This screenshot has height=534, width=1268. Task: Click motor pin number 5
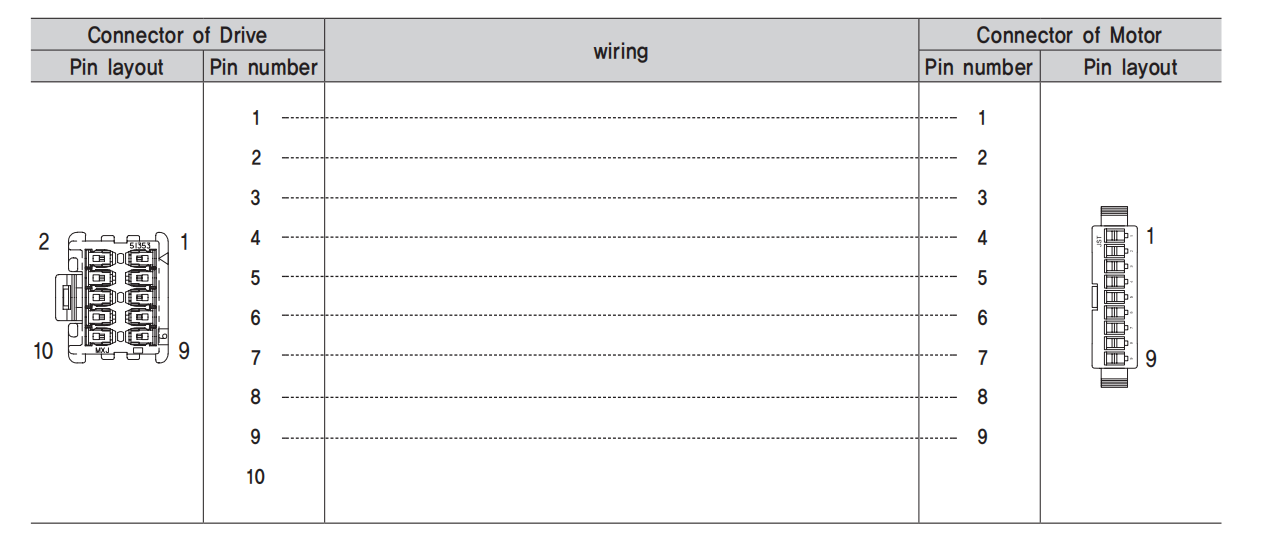(982, 278)
